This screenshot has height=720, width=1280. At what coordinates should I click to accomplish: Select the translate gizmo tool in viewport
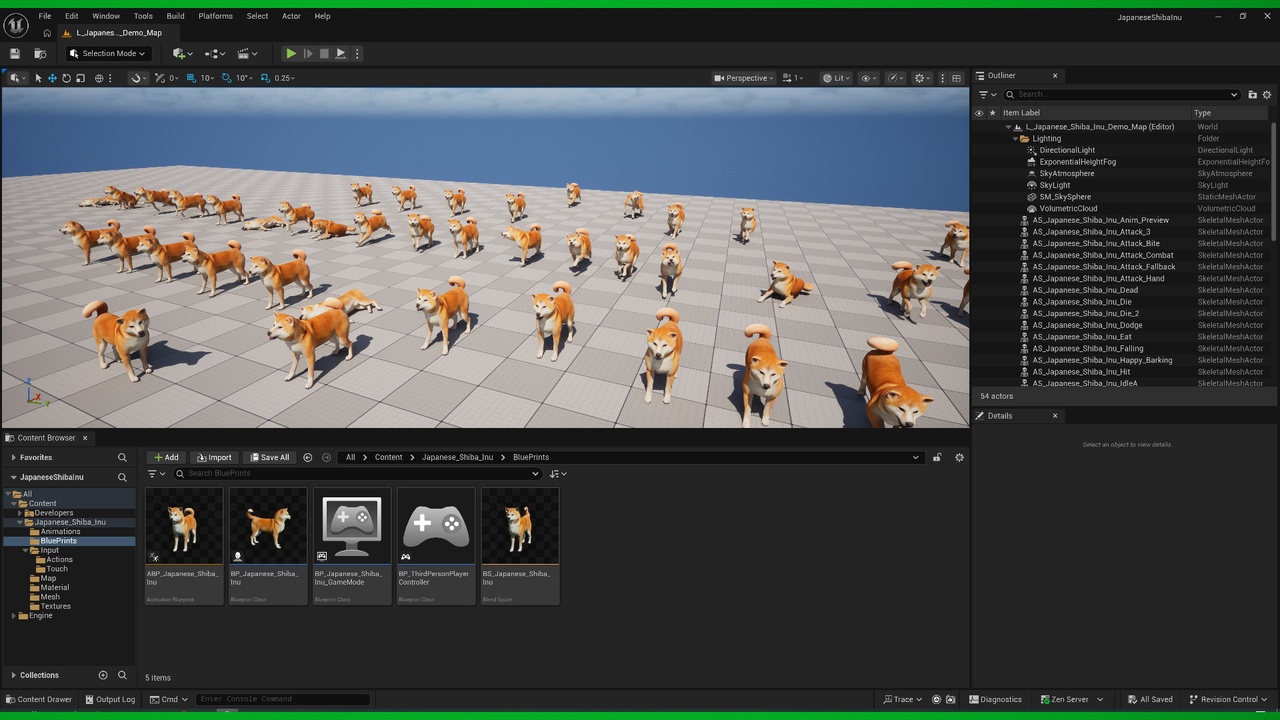[x=52, y=78]
